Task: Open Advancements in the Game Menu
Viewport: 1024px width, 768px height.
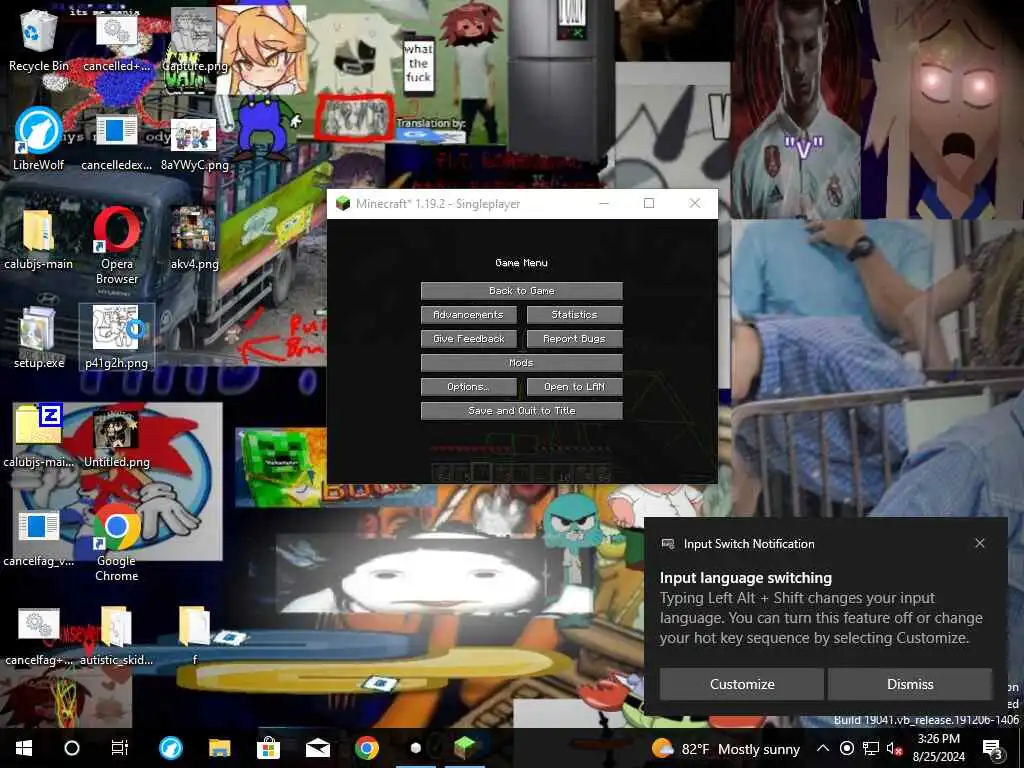Action: click(468, 315)
